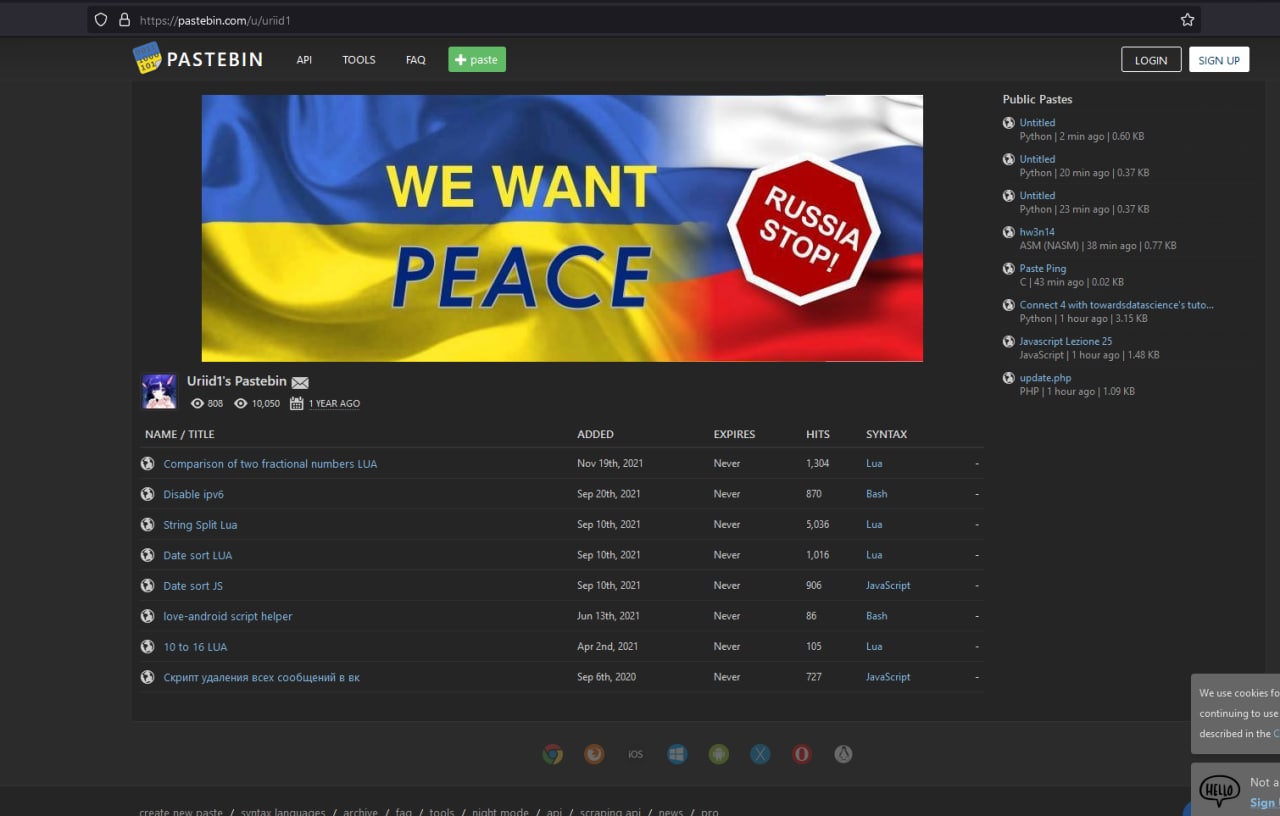This screenshot has width=1280, height=816.
Task: Open the Chrome extension icon in footer
Action: point(552,754)
